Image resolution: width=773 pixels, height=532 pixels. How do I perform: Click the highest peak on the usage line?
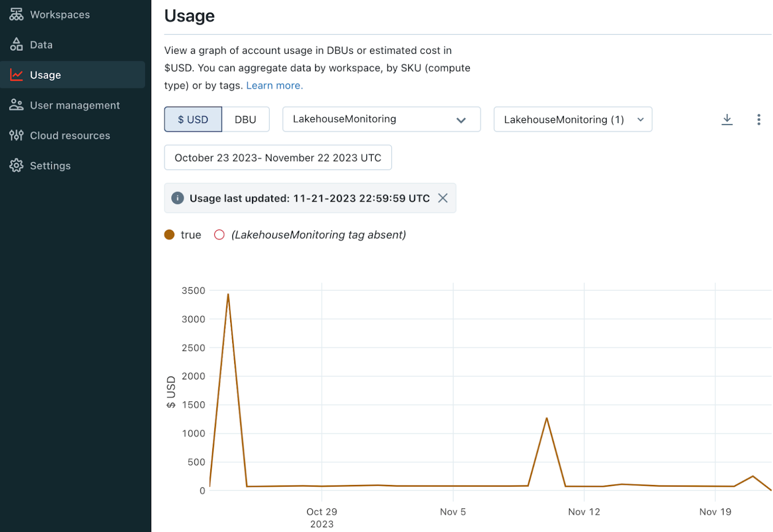click(x=228, y=295)
